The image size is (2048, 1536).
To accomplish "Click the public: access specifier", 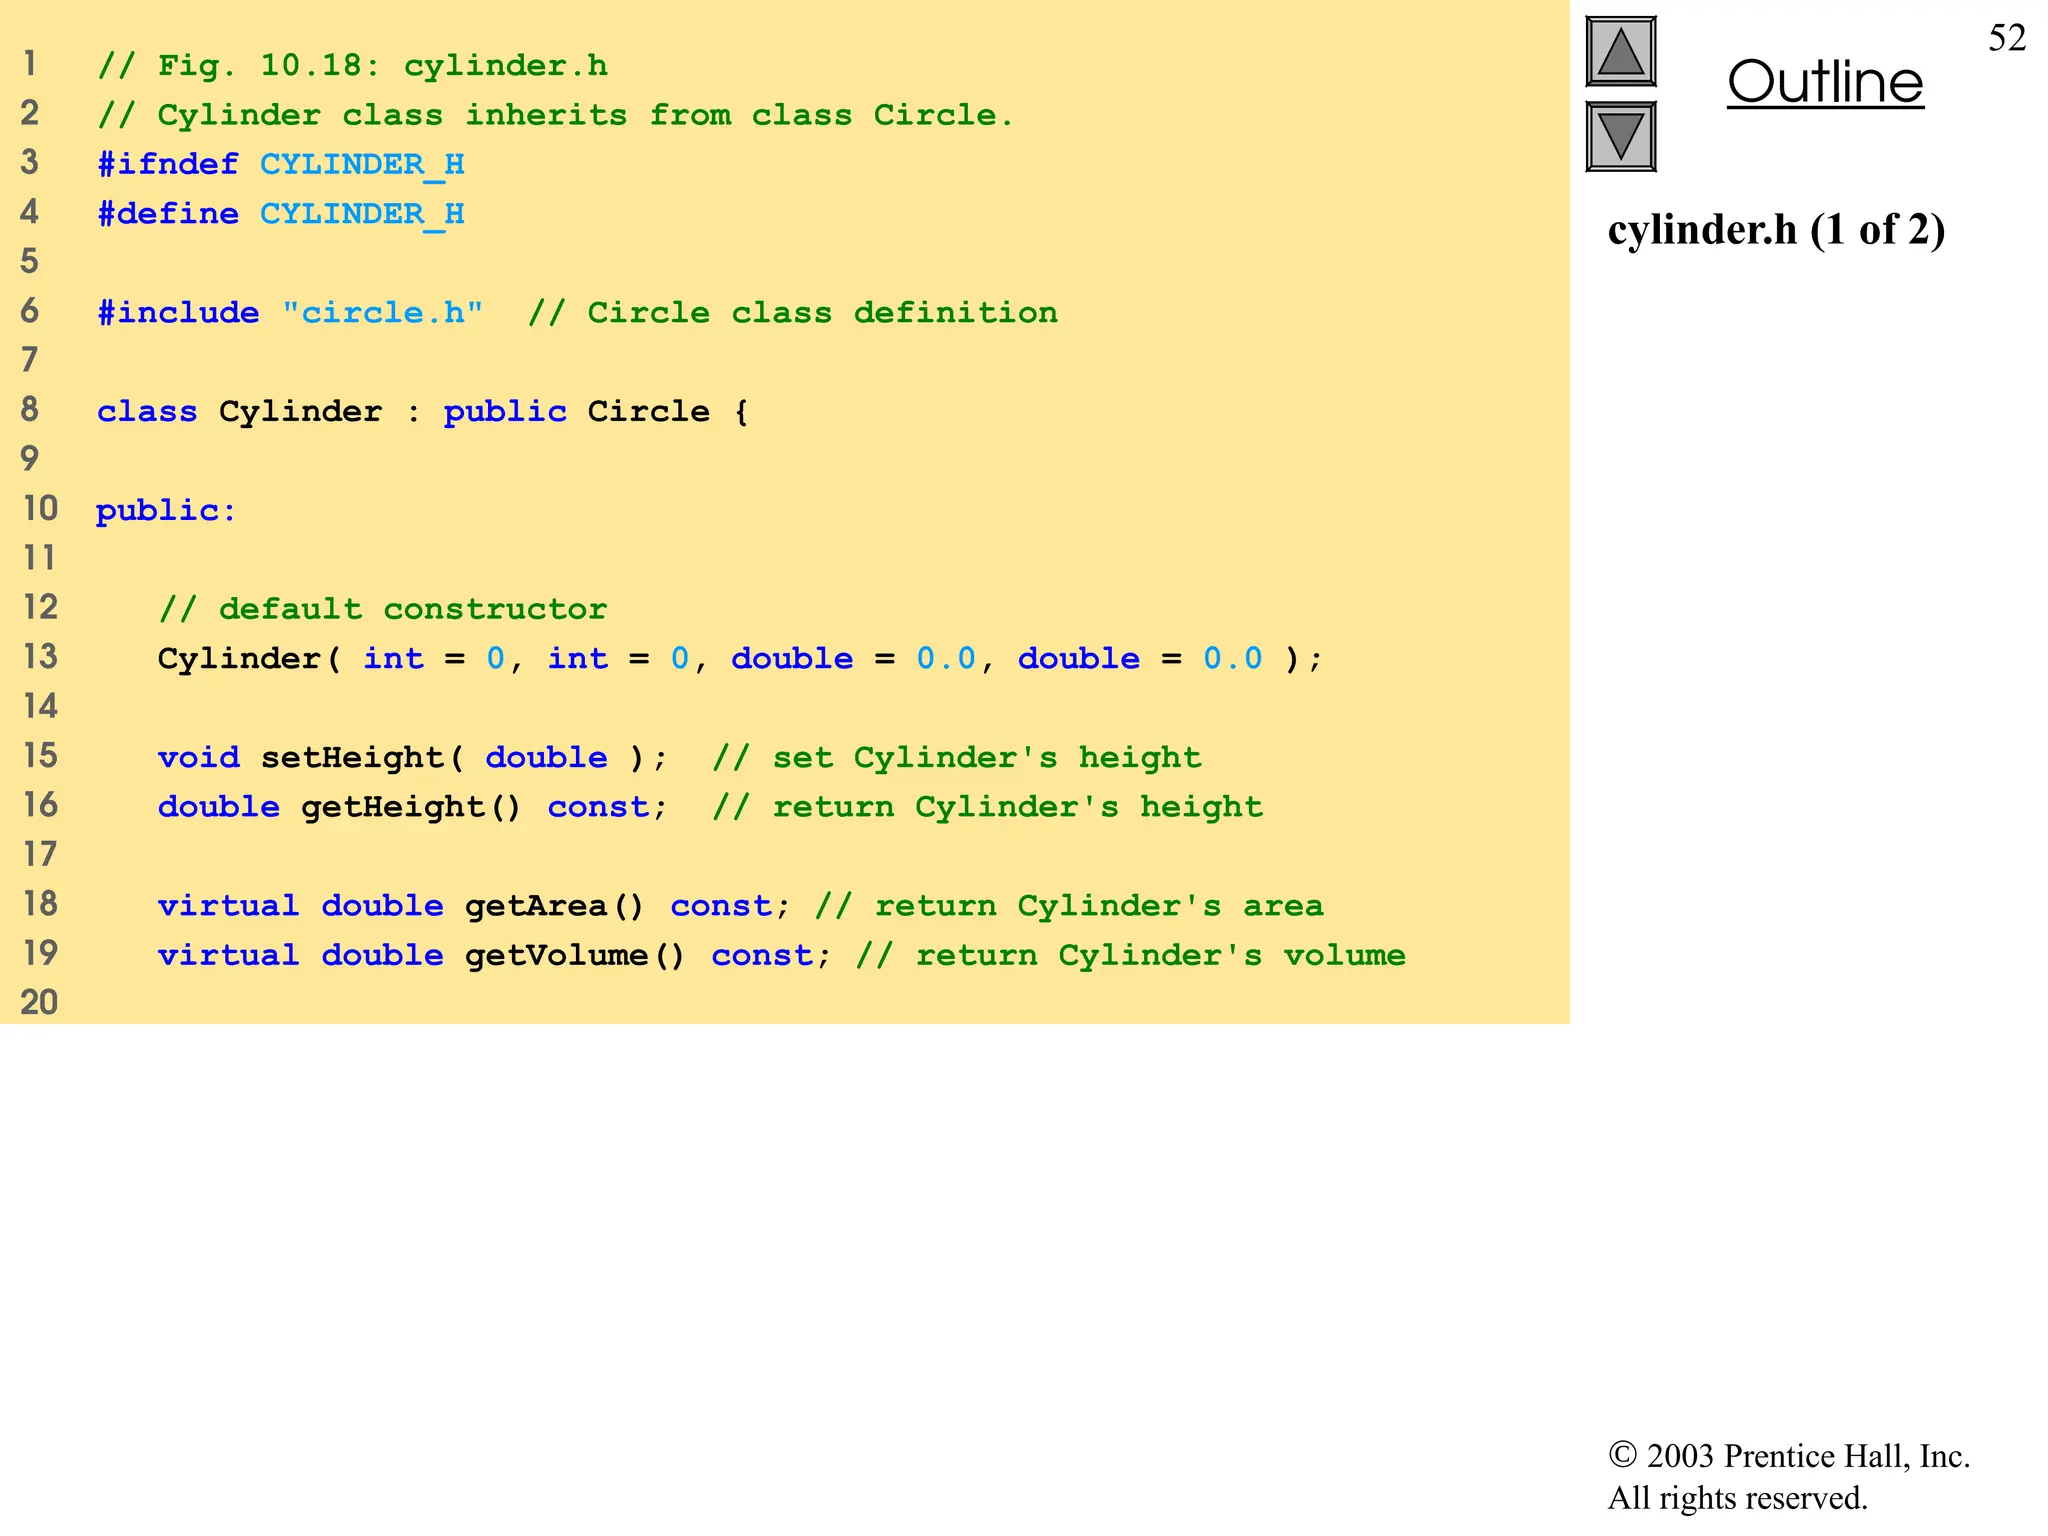I will point(166,511).
